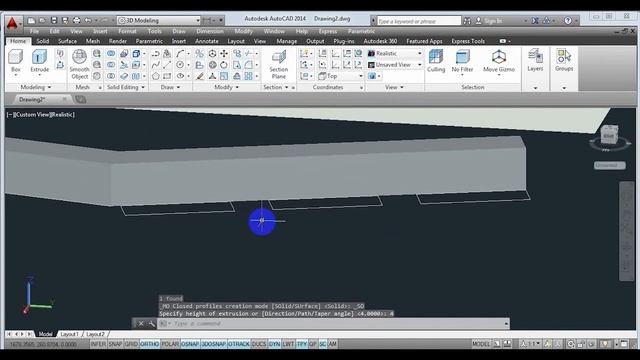Switch to the Layout1 tab
The height and width of the screenshot is (360, 640).
tap(69, 334)
